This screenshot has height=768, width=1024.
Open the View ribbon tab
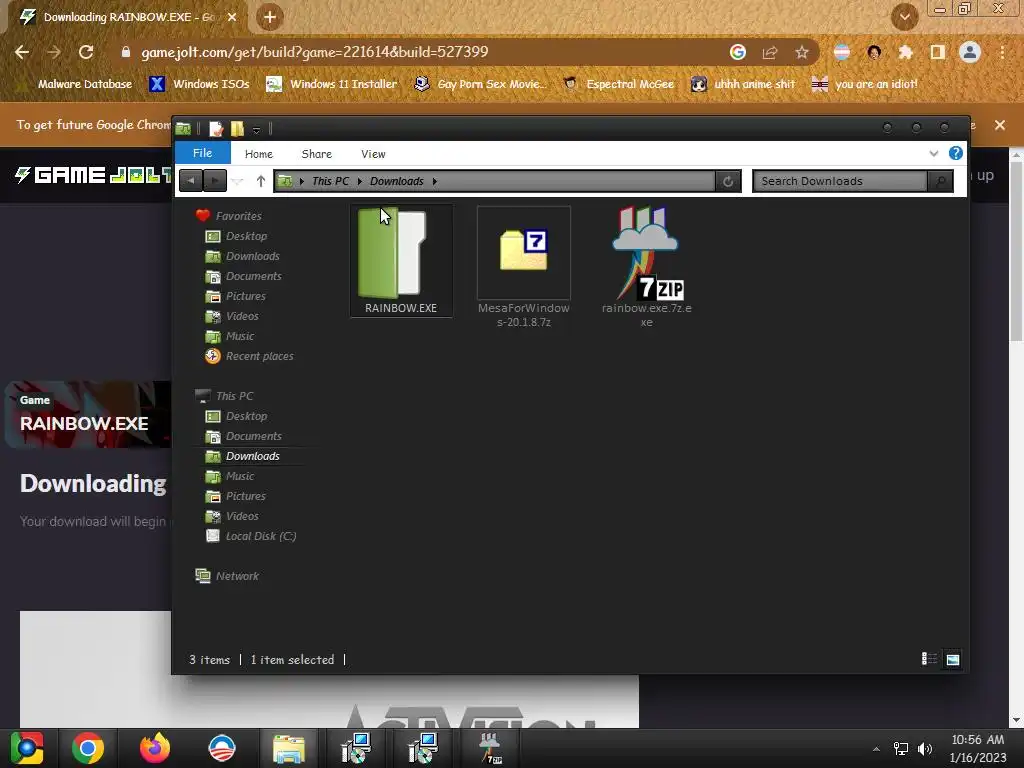coord(373,154)
